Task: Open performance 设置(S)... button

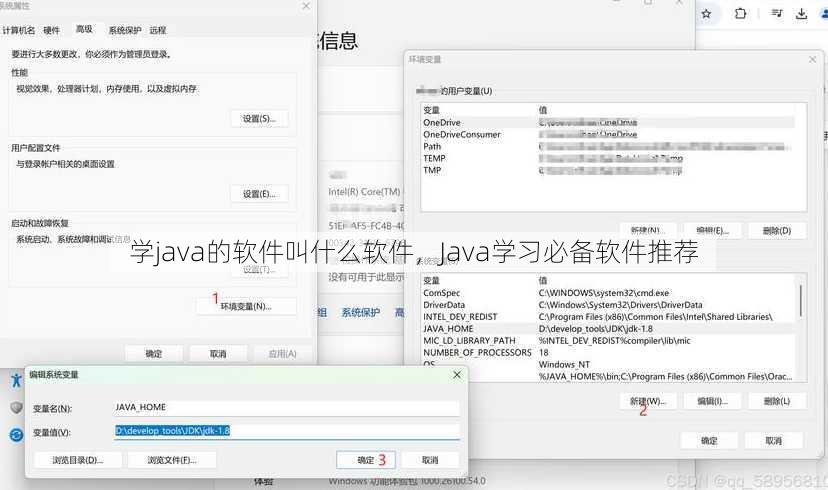Action: coord(259,119)
